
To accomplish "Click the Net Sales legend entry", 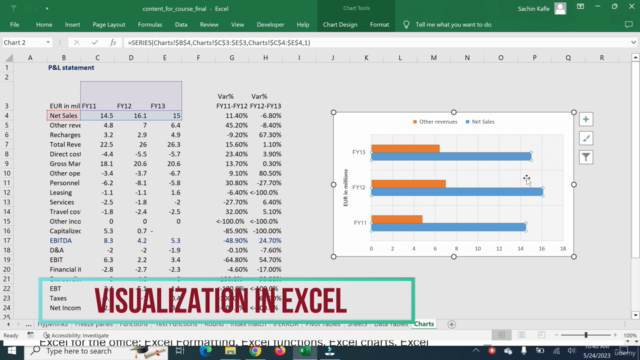I will coord(480,122).
